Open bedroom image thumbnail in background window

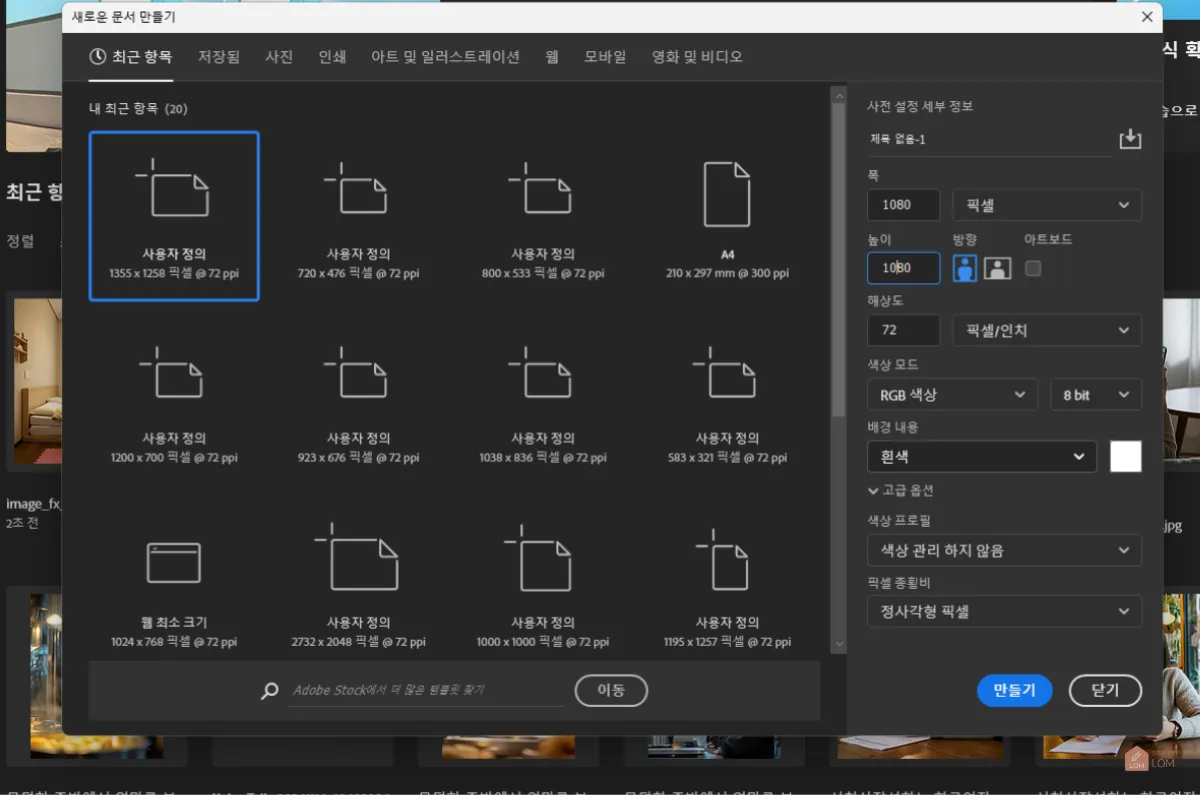(x=36, y=380)
